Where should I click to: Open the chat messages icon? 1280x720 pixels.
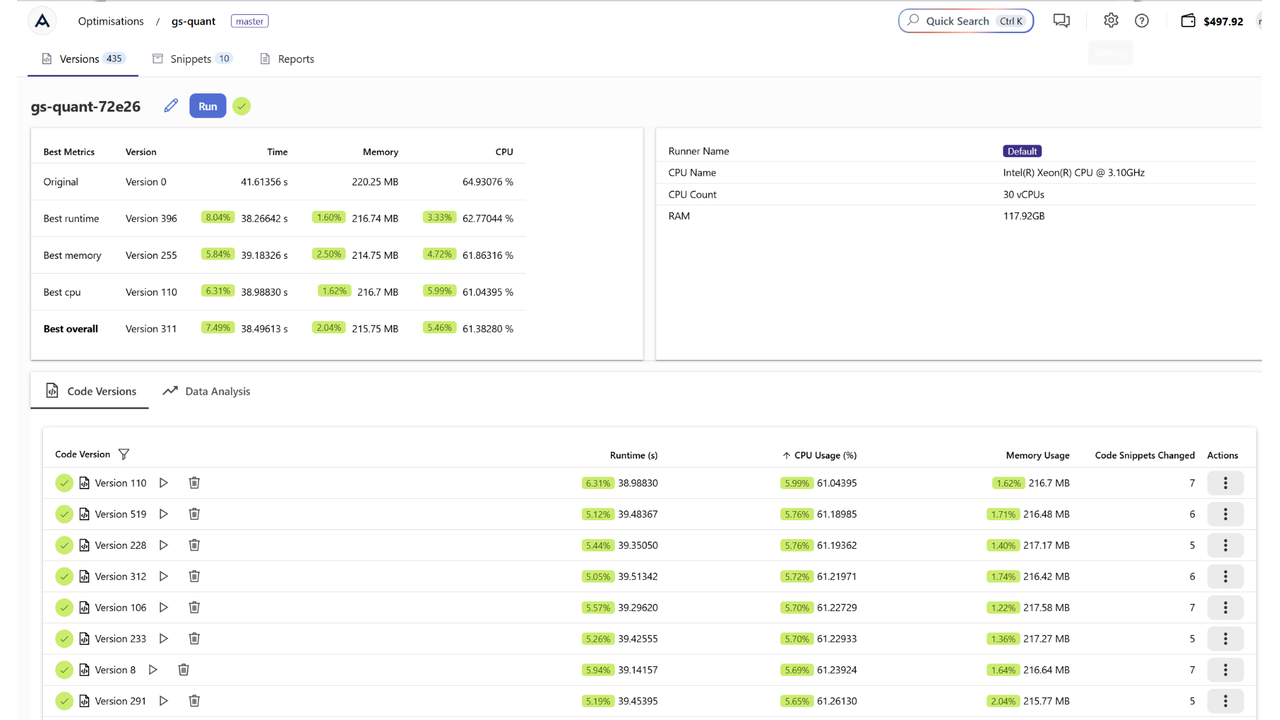[x=1061, y=21]
